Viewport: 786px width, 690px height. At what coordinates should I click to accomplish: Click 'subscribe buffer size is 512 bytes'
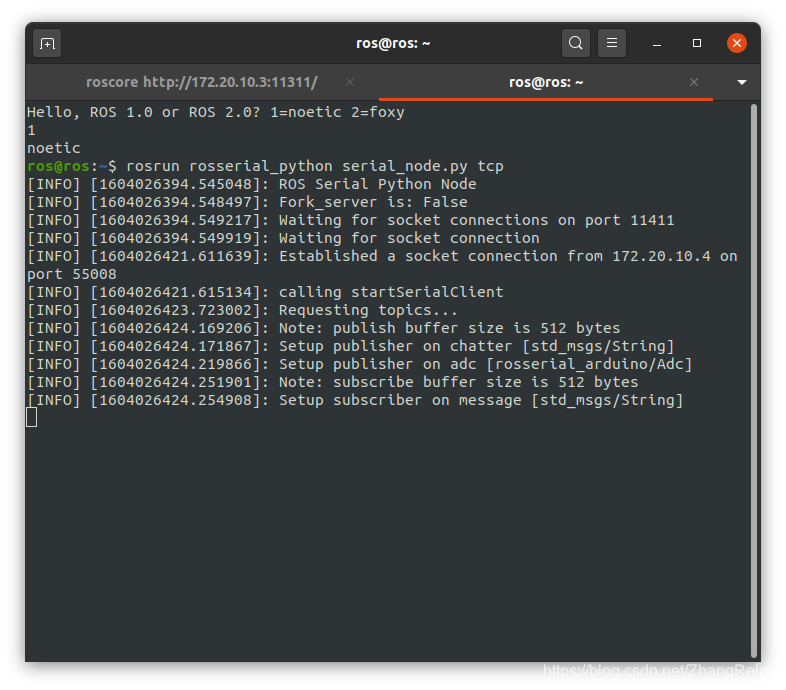coord(486,383)
